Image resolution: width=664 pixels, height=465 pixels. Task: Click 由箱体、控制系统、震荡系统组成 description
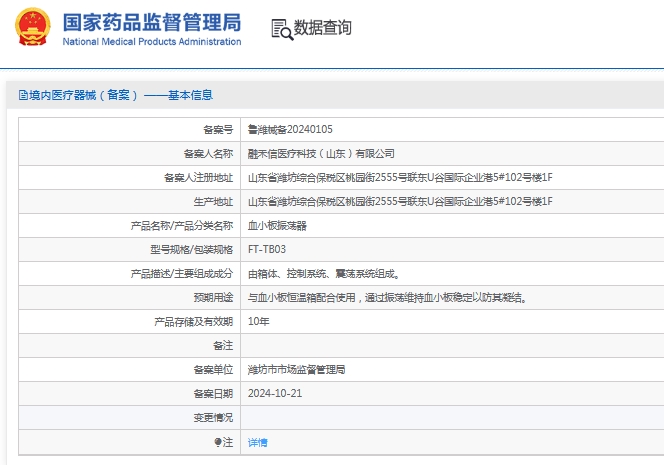(324, 274)
